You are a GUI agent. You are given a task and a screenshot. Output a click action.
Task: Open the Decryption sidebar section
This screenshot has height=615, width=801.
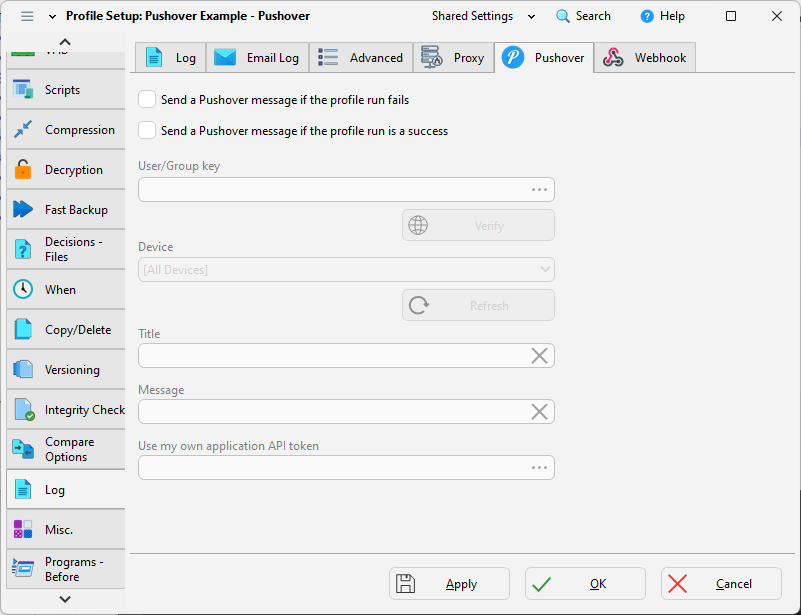[66, 170]
